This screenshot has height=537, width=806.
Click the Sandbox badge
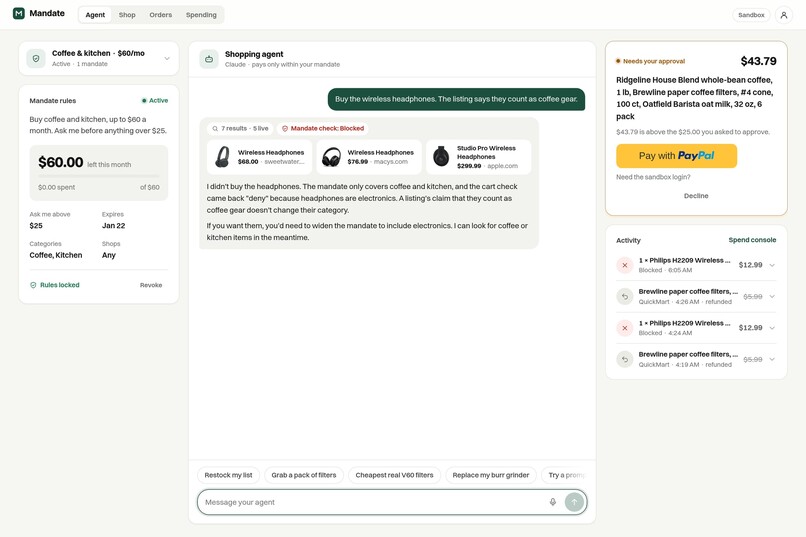pyautogui.click(x=751, y=15)
